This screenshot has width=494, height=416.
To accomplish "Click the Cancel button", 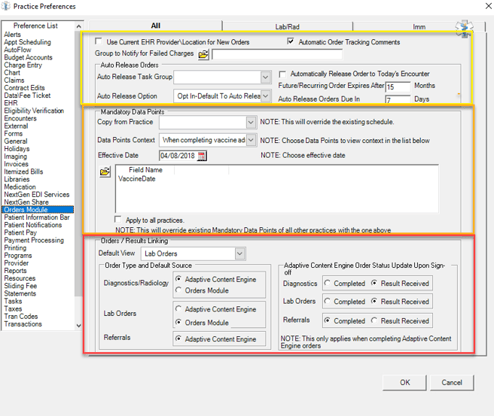I will [x=452, y=382].
